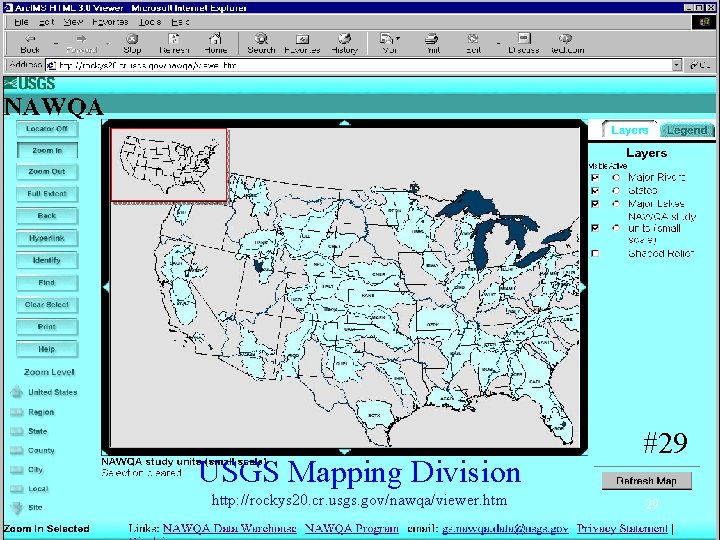Open the Mail button dropdown arrow
Image resolution: width=720 pixels, height=540 pixels.
(398, 39)
